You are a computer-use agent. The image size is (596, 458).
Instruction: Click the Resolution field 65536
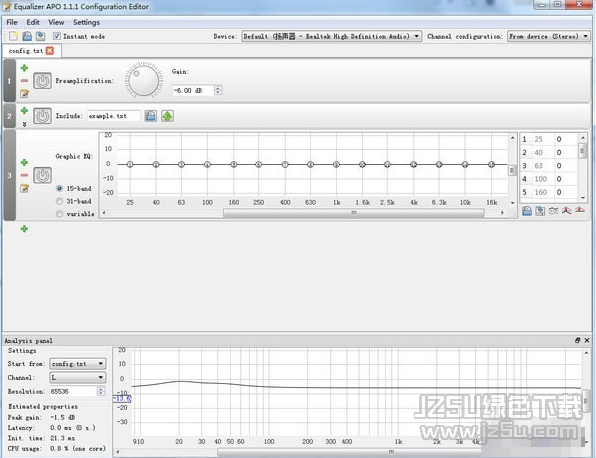73,391
